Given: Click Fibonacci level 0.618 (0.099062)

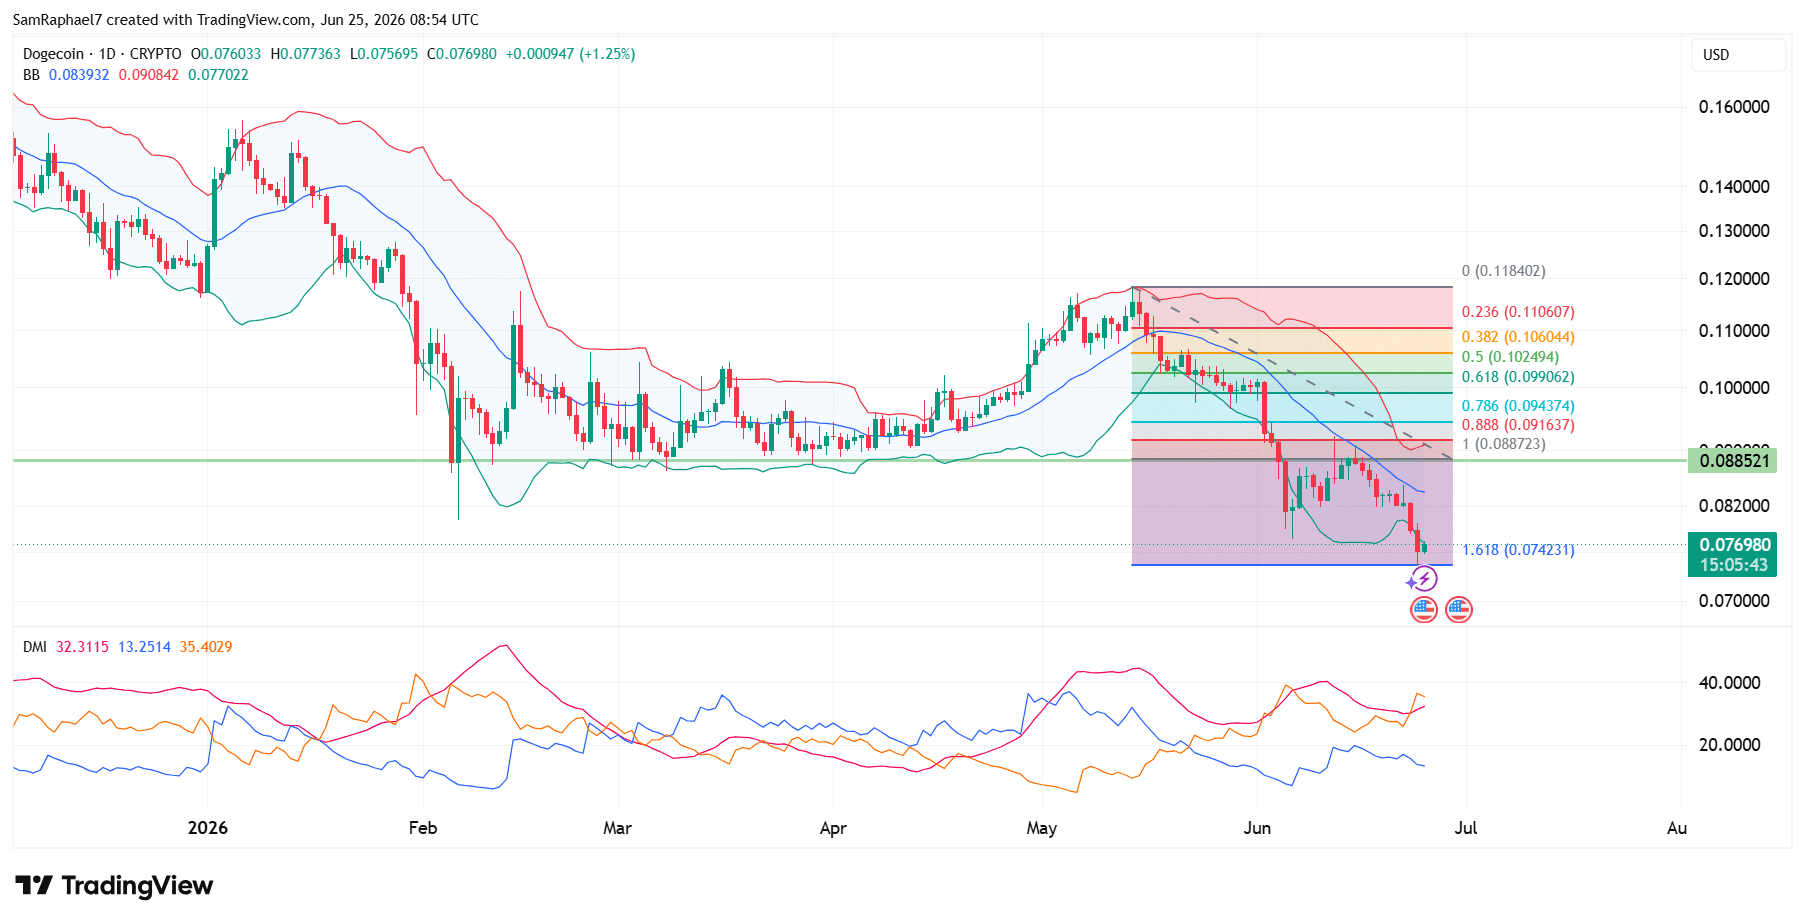Looking at the screenshot, I should pos(1518,377).
